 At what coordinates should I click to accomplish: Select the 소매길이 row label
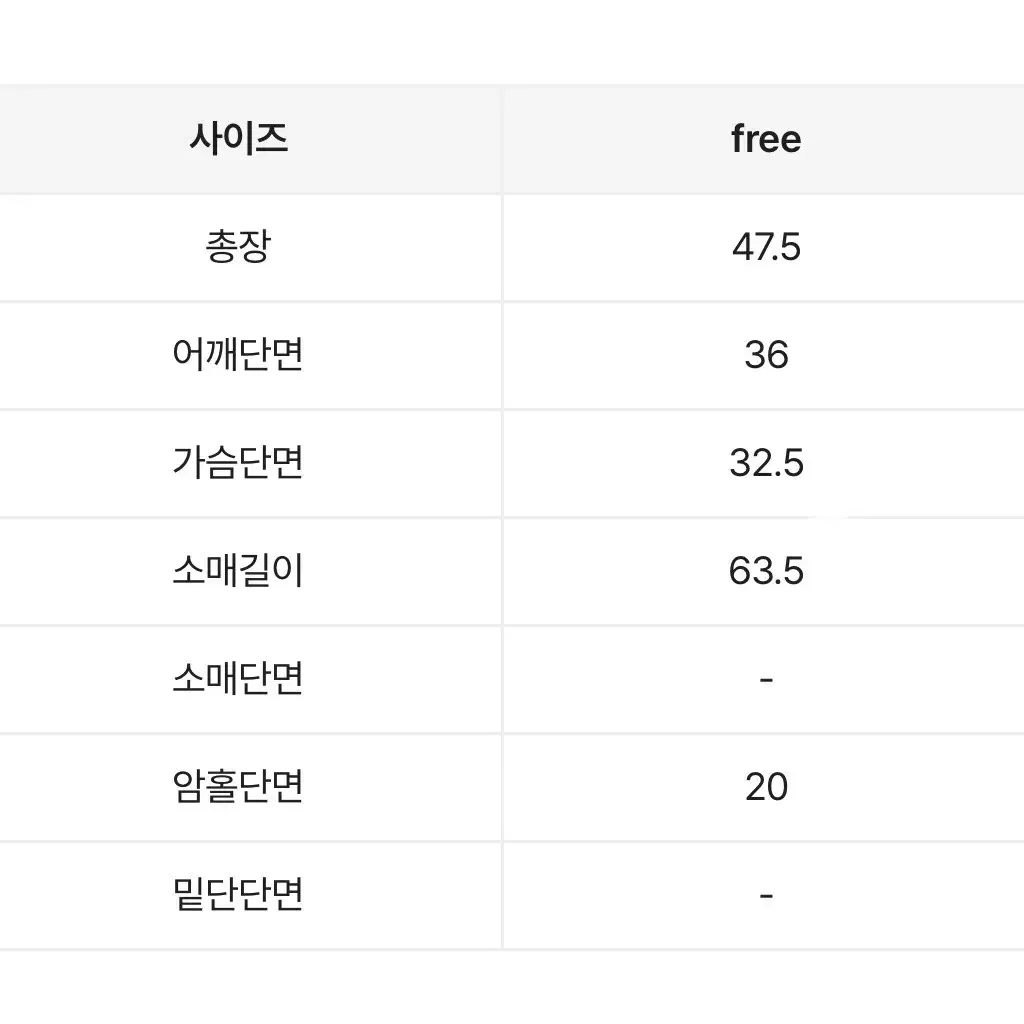coord(238,570)
